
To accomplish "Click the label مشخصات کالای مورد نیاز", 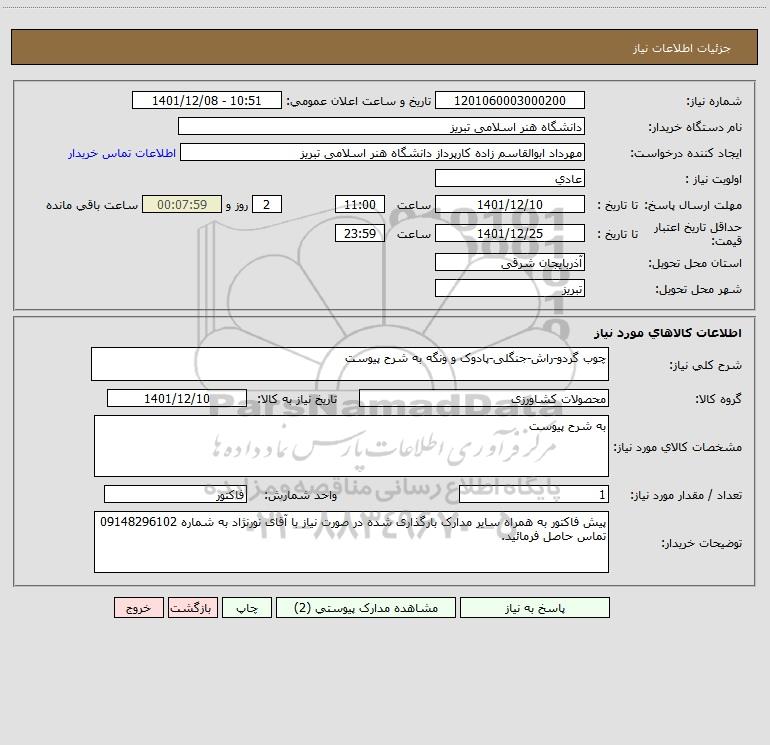I will click(x=678, y=447).
